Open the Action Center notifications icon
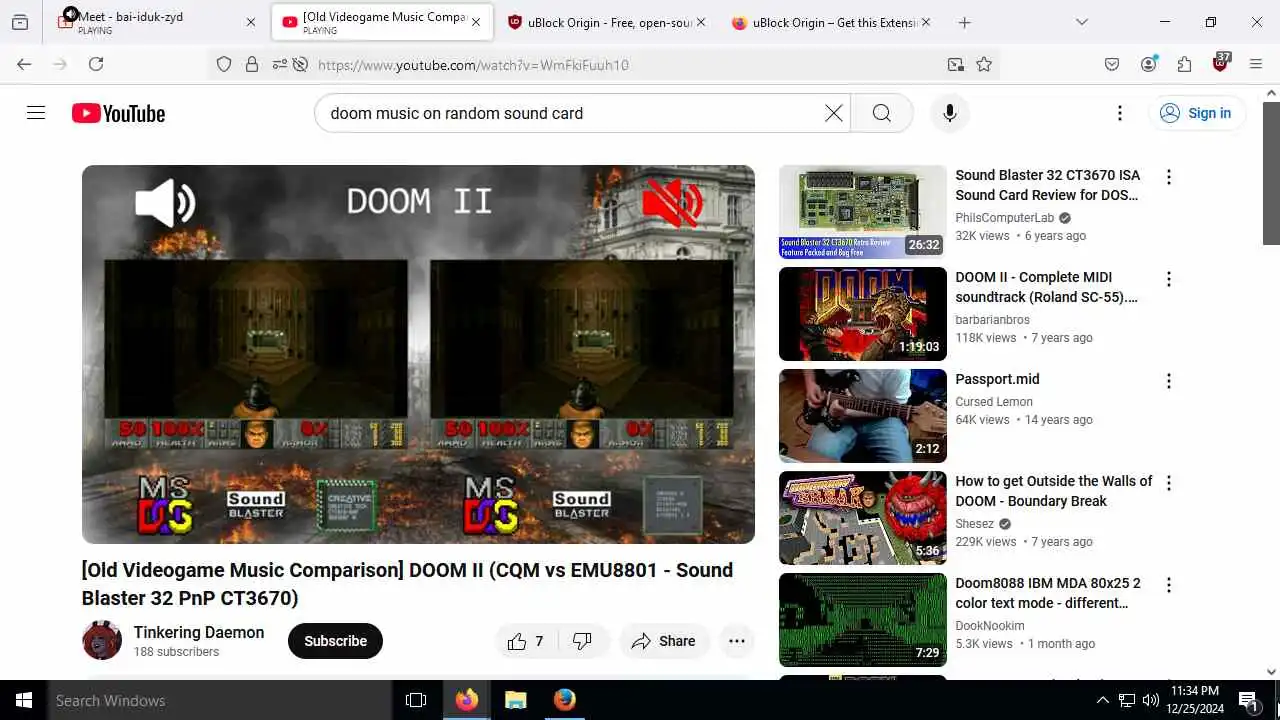Image resolution: width=1280 pixels, height=720 pixels. pos(1247,700)
